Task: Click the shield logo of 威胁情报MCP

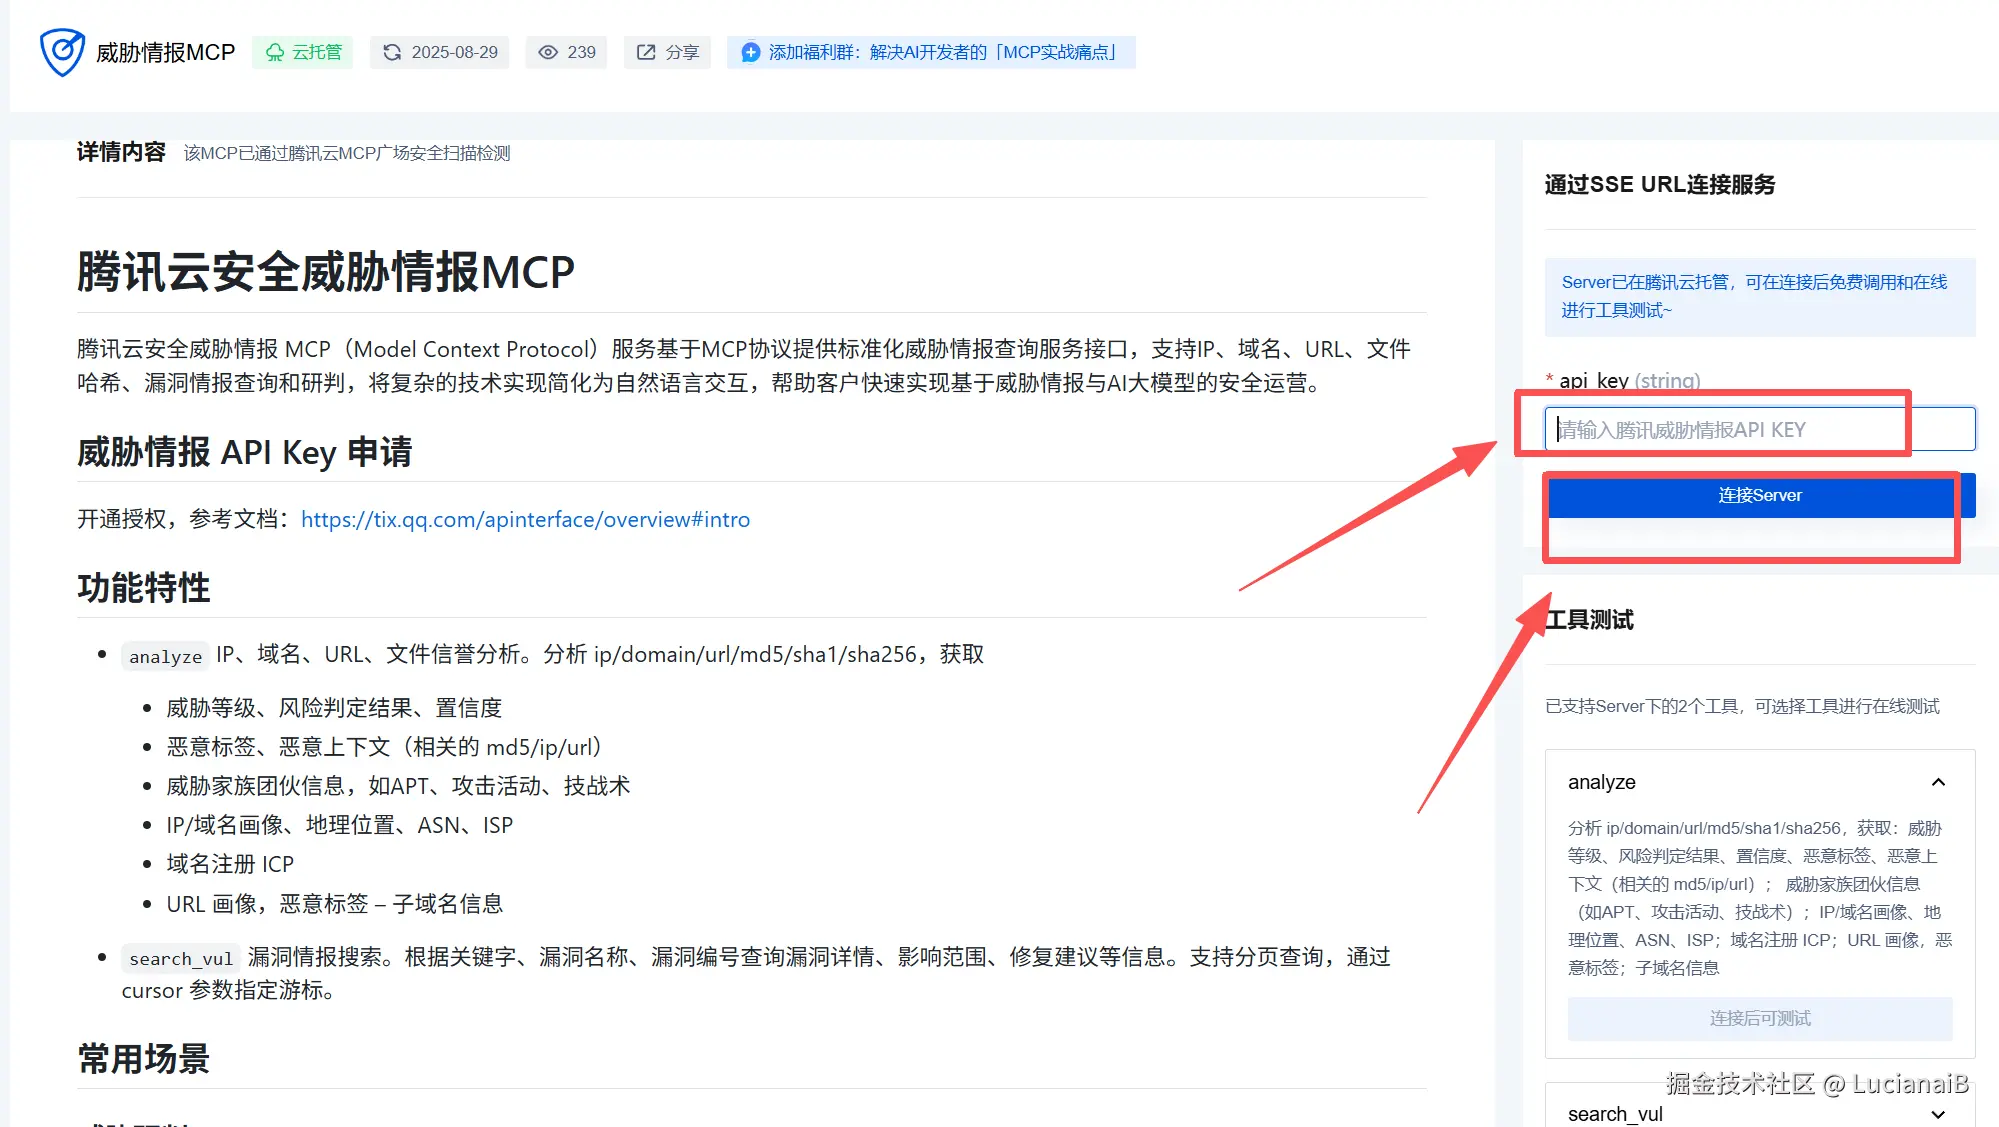Action: [62, 52]
